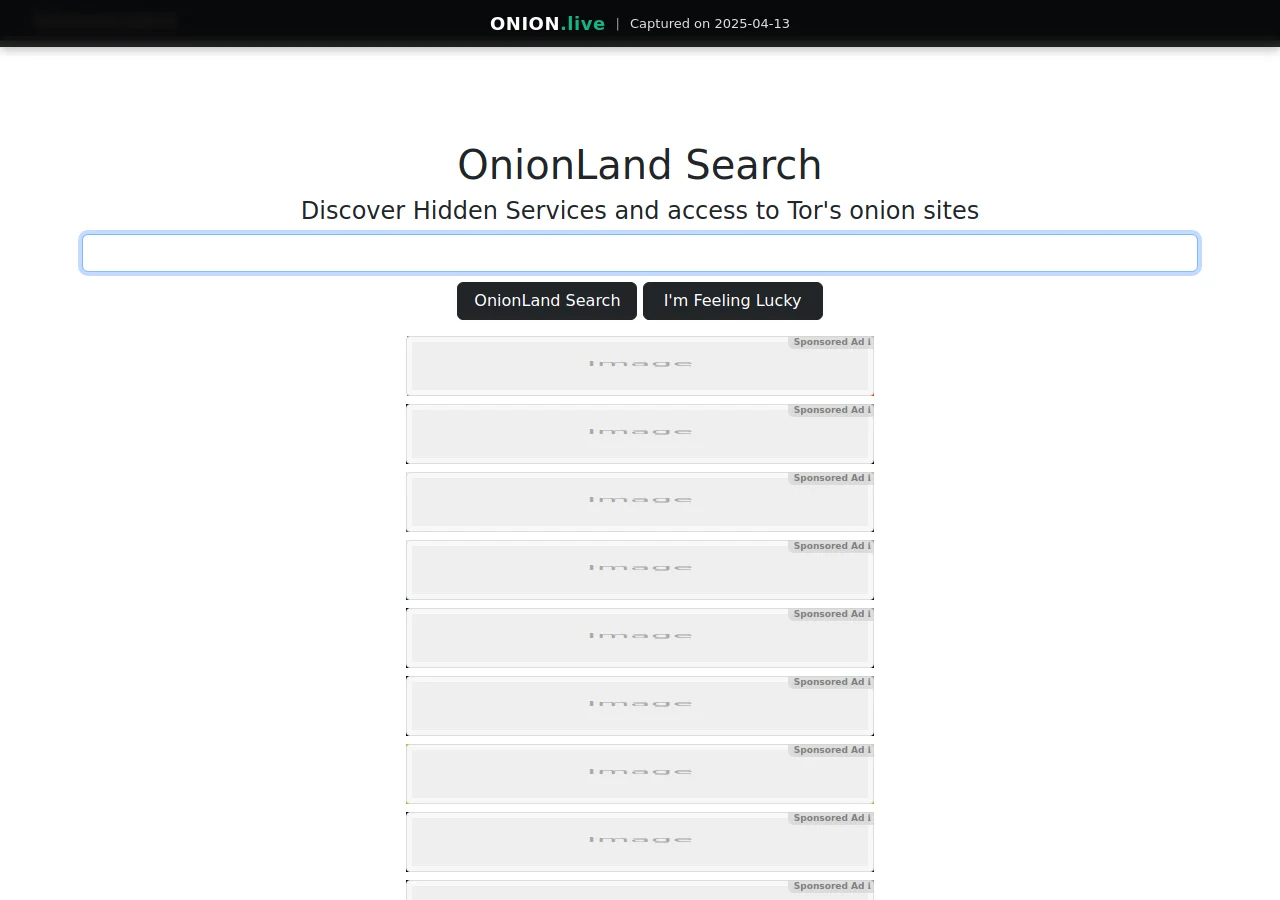Open the info icon on the third Sponsored Ad
This screenshot has width=1280, height=900.
coord(868,477)
